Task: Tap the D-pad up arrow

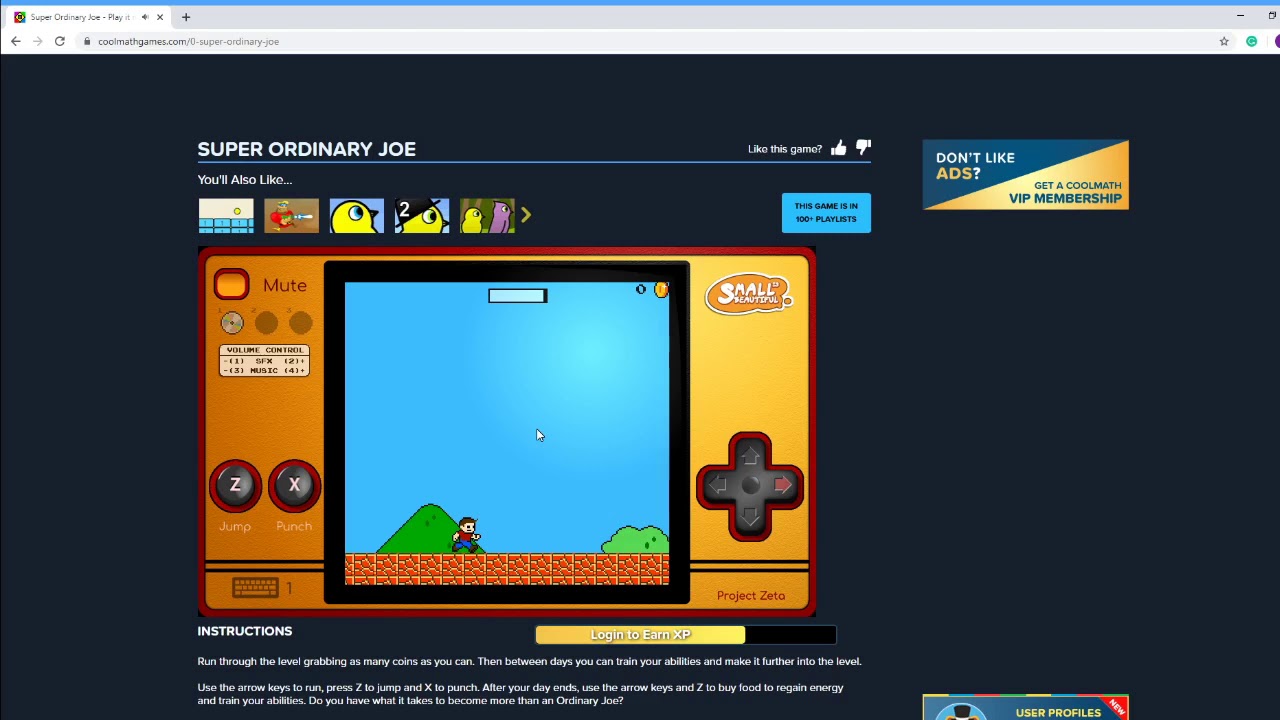Action: [750, 455]
